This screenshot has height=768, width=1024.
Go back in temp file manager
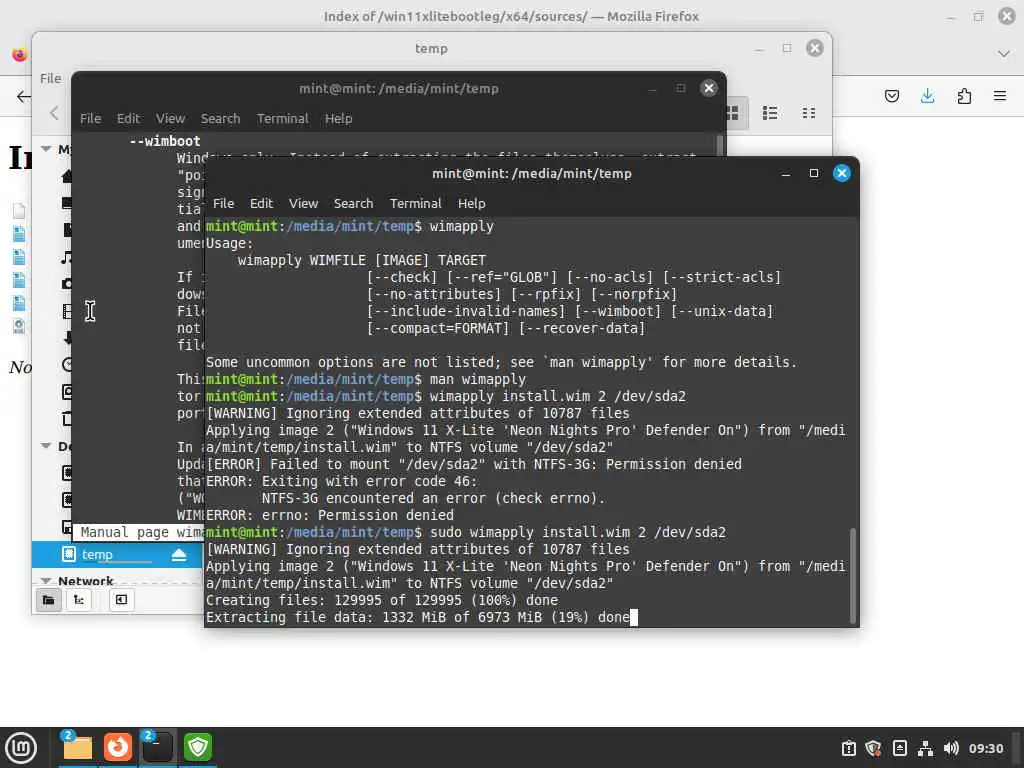click(54, 113)
